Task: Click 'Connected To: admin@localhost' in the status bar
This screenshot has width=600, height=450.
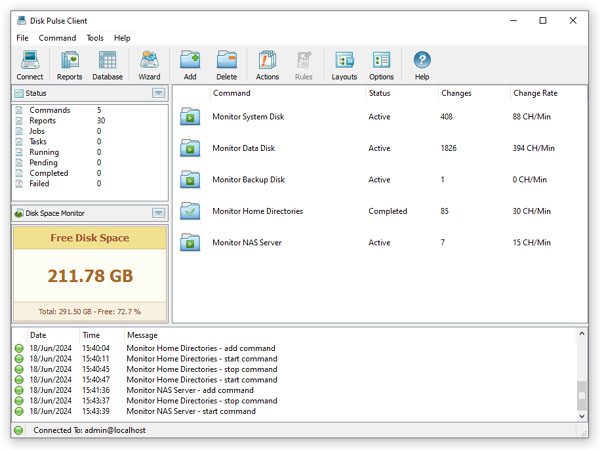Action: [x=89, y=430]
